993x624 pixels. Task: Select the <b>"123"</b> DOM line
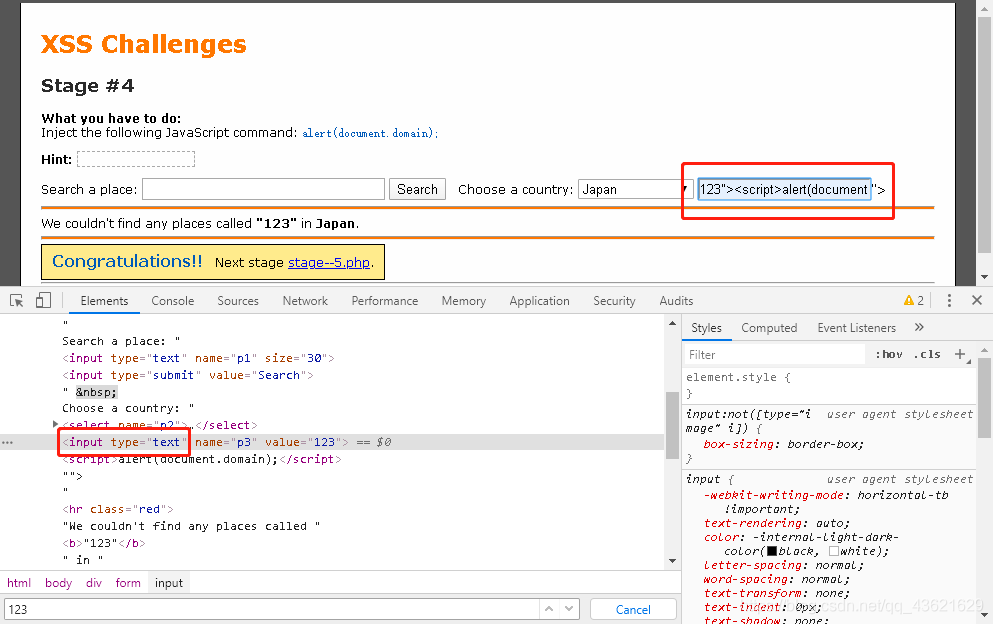point(104,543)
